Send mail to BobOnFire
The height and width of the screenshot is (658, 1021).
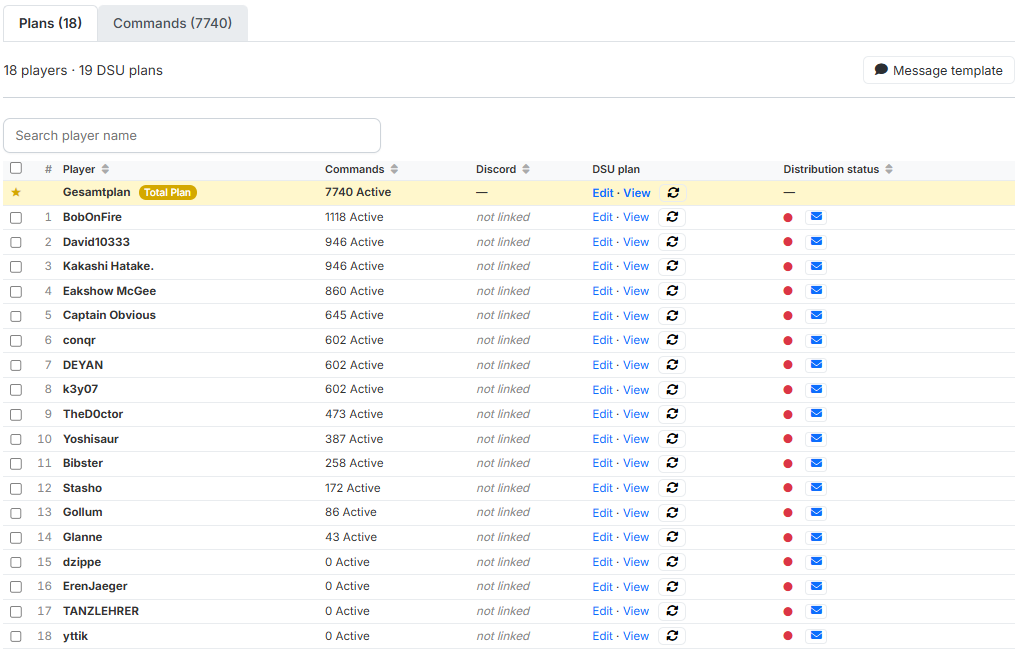tap(816, 217)
